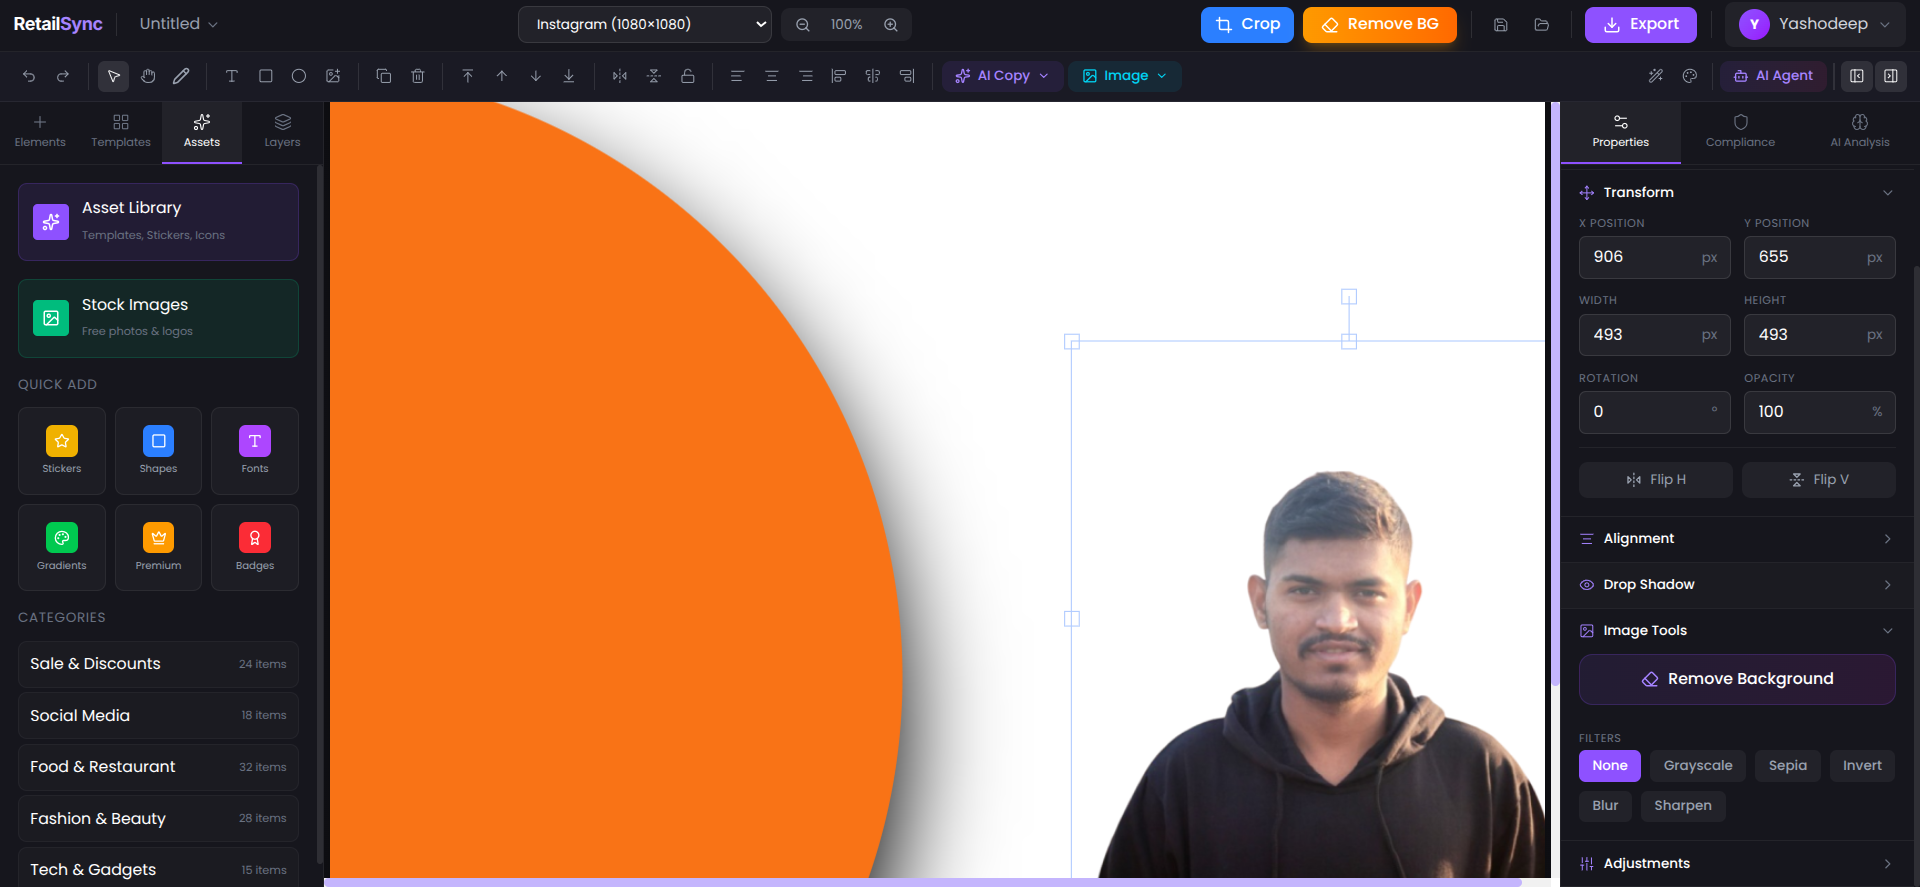Screen dimensions: 1920x887
Task: Save the project with the disk icon
Action: point(1501,25)
